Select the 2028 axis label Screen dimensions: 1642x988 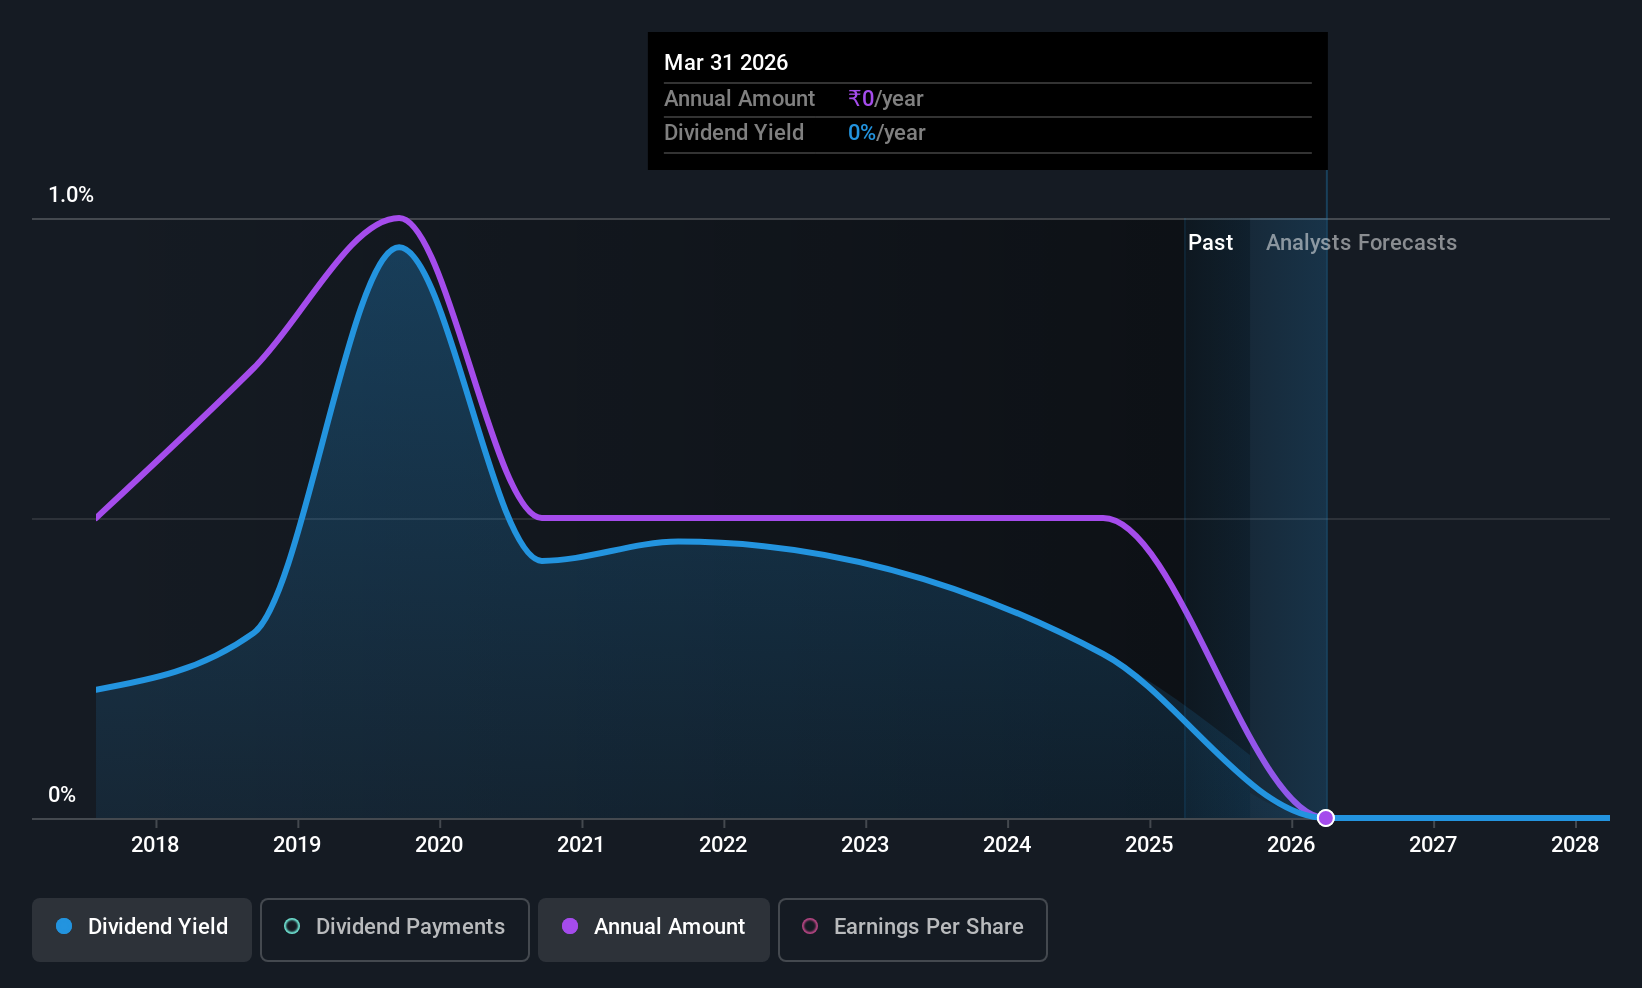pos(1575,845)
